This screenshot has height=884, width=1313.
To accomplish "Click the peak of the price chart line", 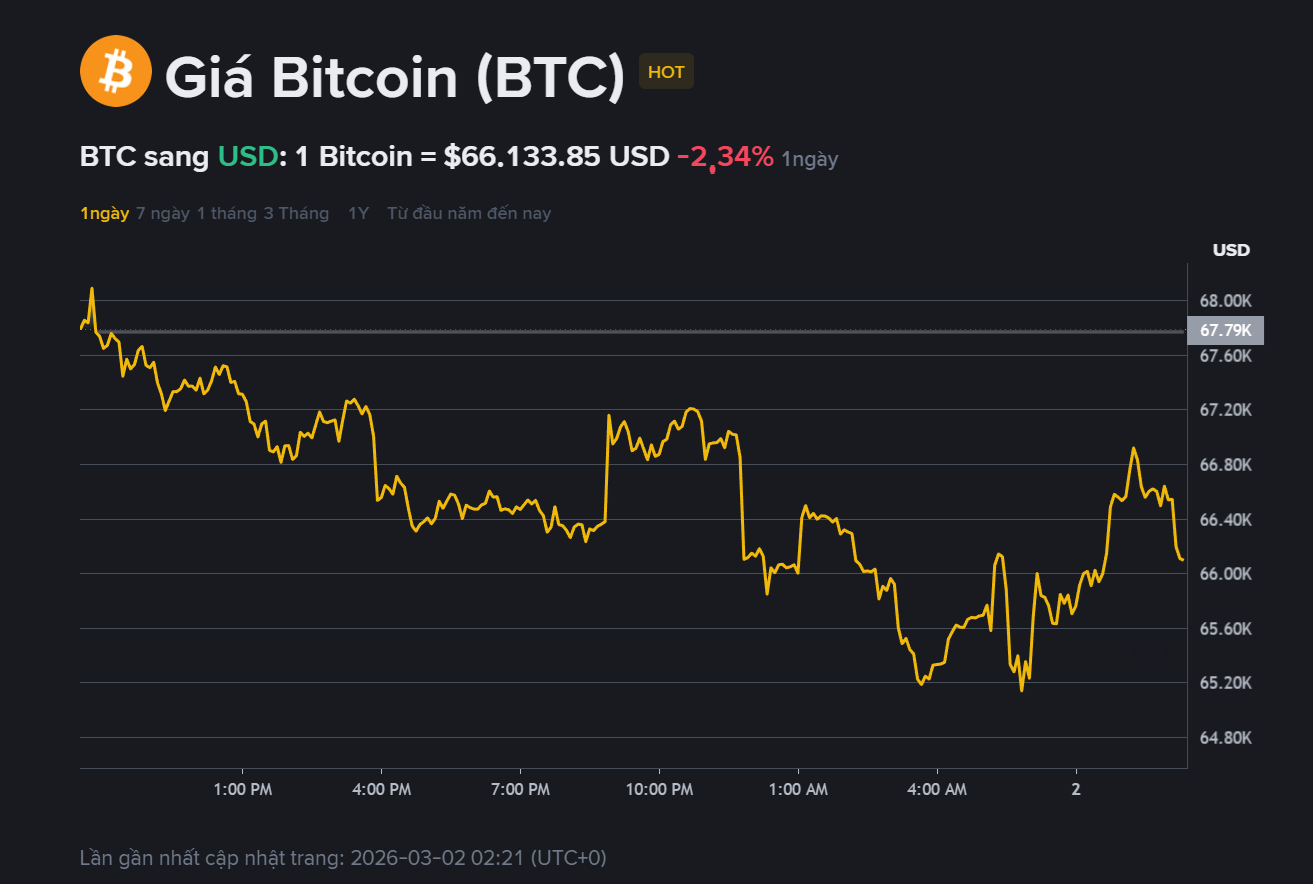I will [91, 288].
